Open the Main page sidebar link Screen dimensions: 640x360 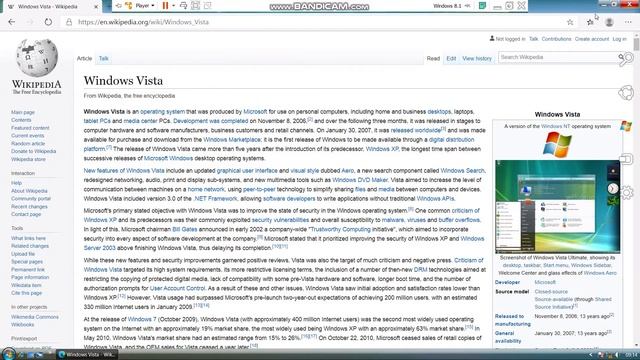point(23,112)
